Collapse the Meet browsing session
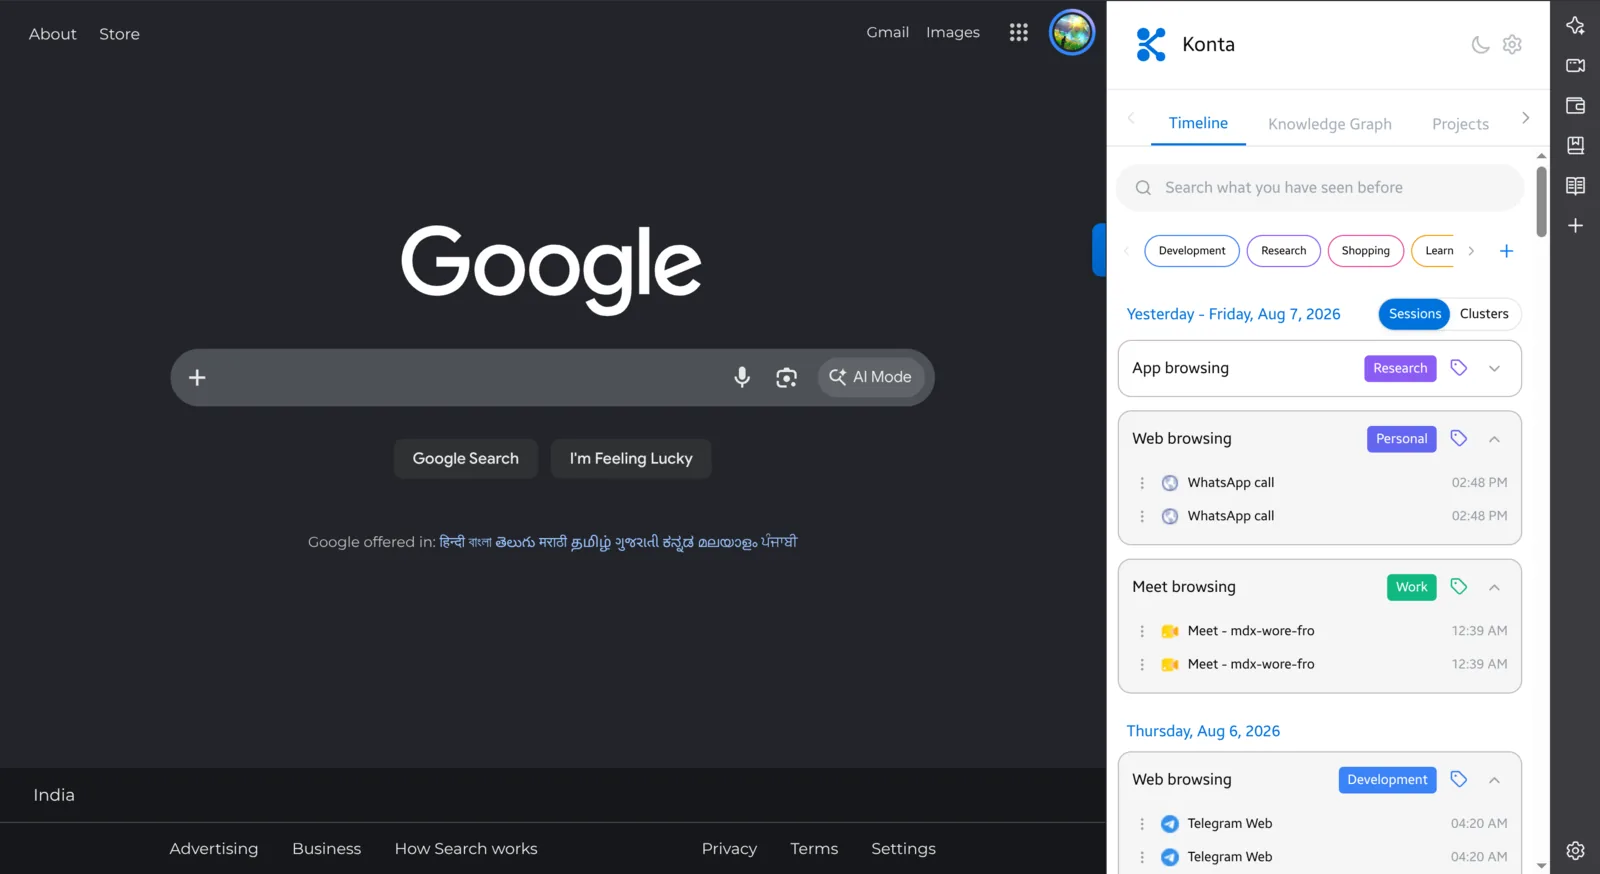The height and width of the screenshot is (874, 1600). point(1494,587)
